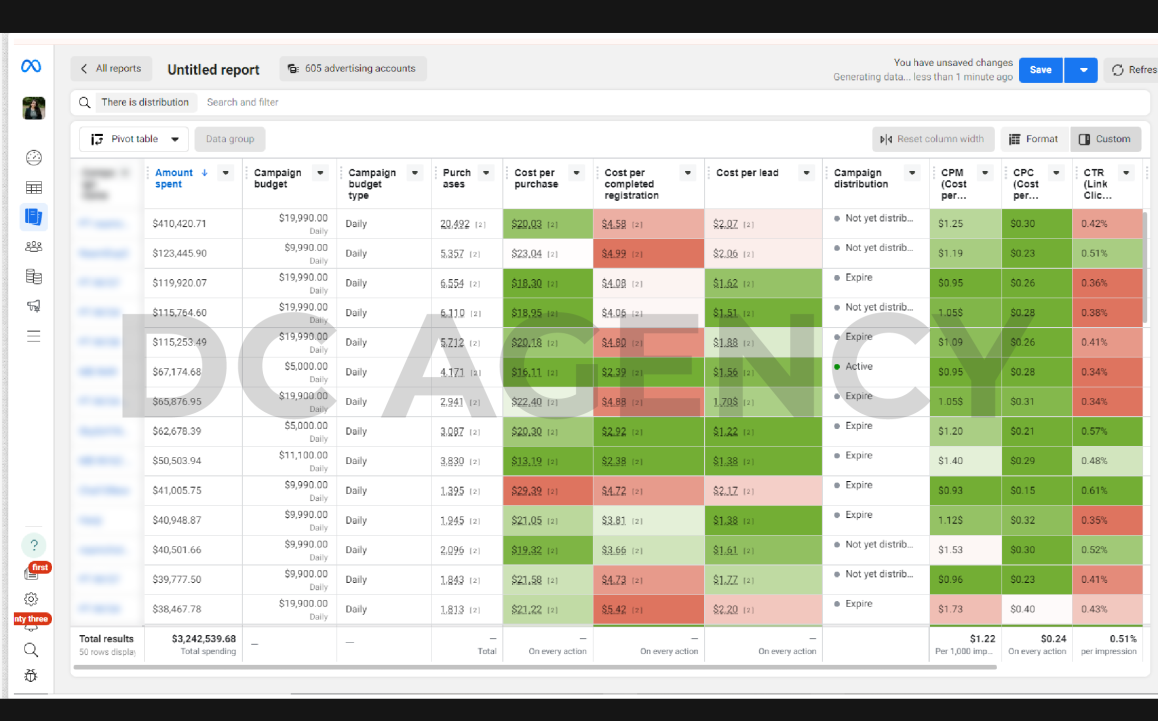Click the settings gear in sidebar

tap(31, 599)
